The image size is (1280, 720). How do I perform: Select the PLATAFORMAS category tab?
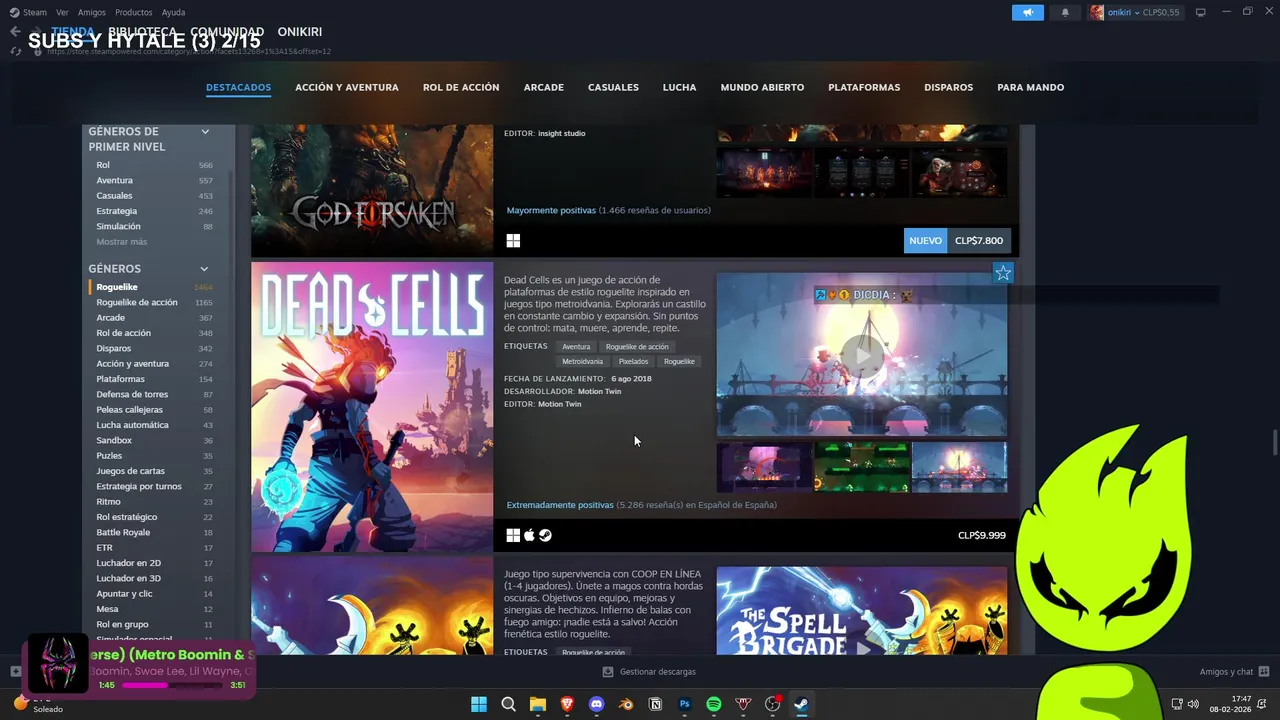tap(864, 87)
